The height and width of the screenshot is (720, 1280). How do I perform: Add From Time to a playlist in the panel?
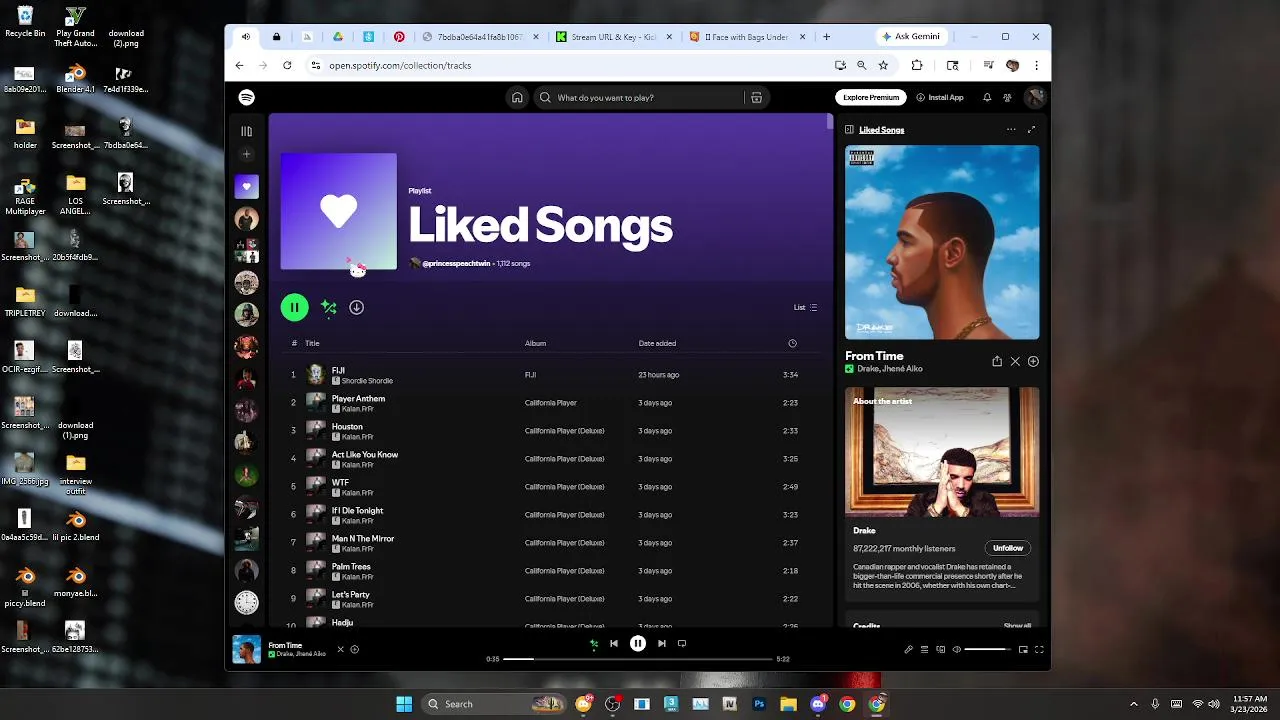1033,361
